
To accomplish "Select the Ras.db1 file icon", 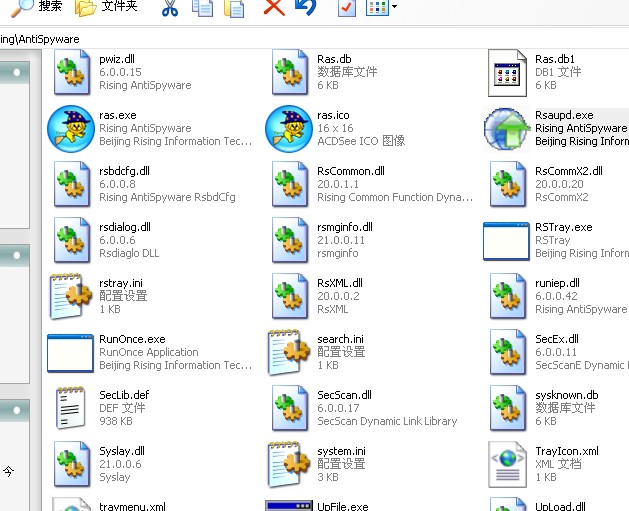I will click(507, 73).
